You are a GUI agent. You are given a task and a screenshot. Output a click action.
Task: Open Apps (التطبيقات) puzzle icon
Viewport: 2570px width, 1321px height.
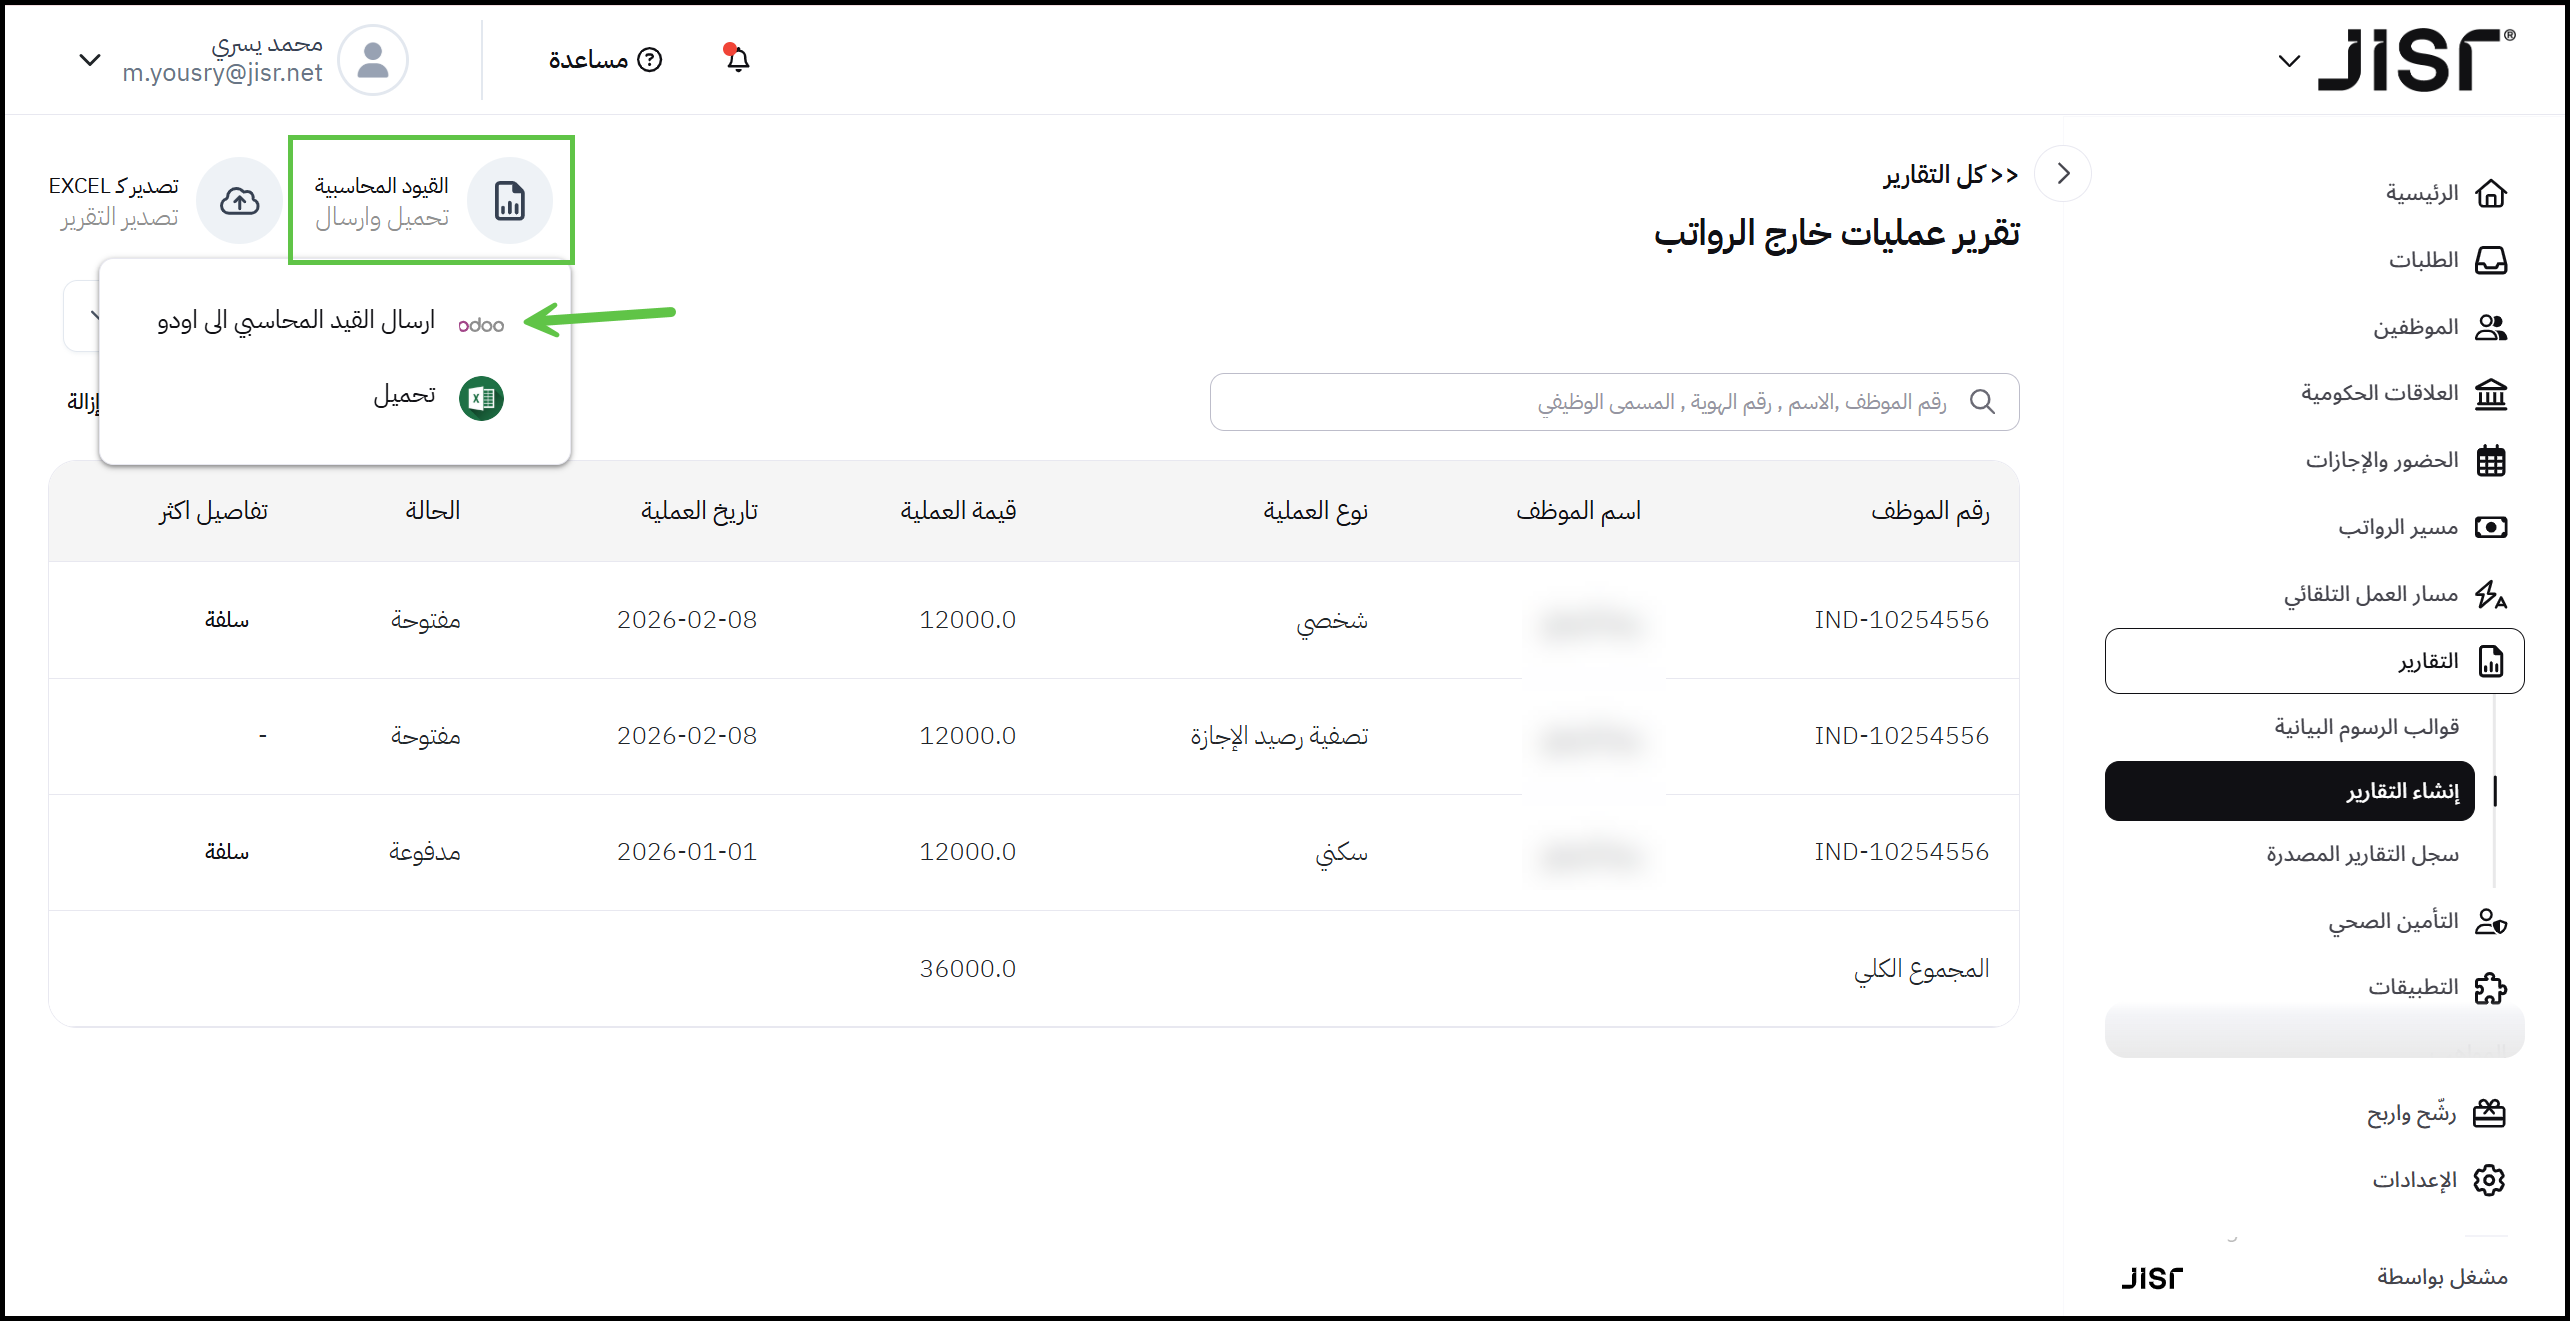point(2490,988)
